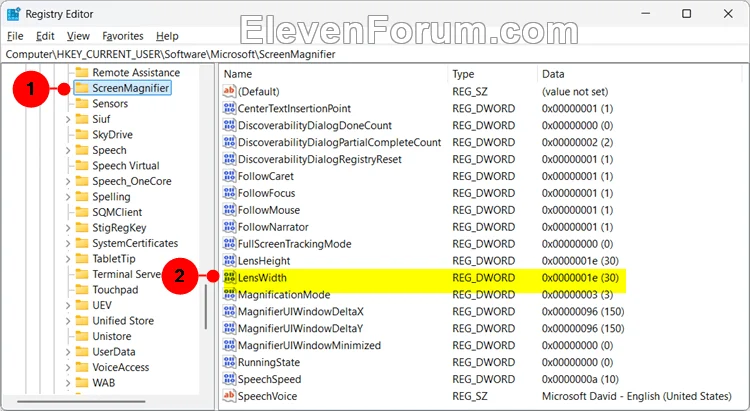Click the (Default) string value icon

[230, 91]
